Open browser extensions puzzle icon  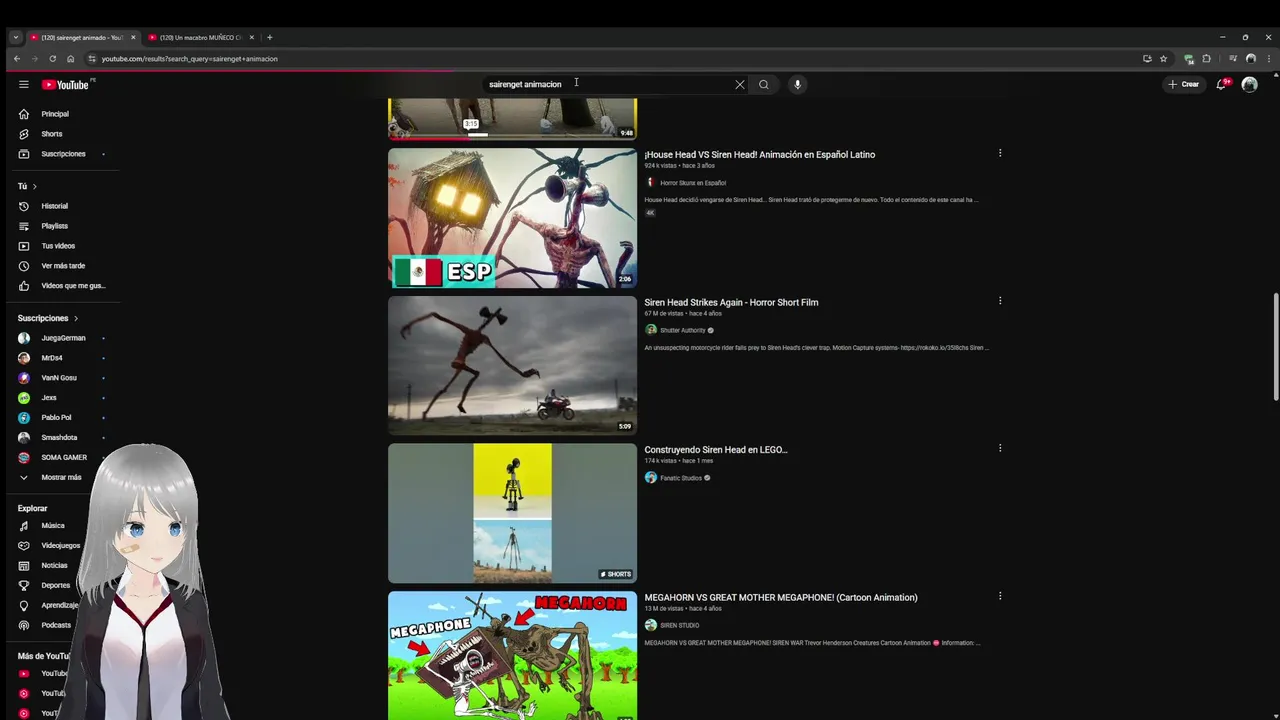coord(1206,59)
